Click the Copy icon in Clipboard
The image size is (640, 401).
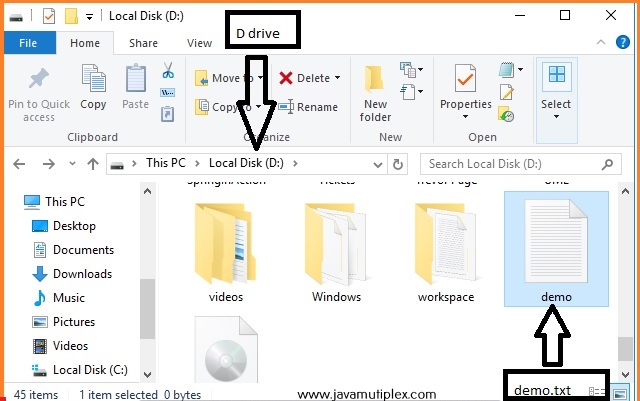pyautogui.click(x=93, y=78)
